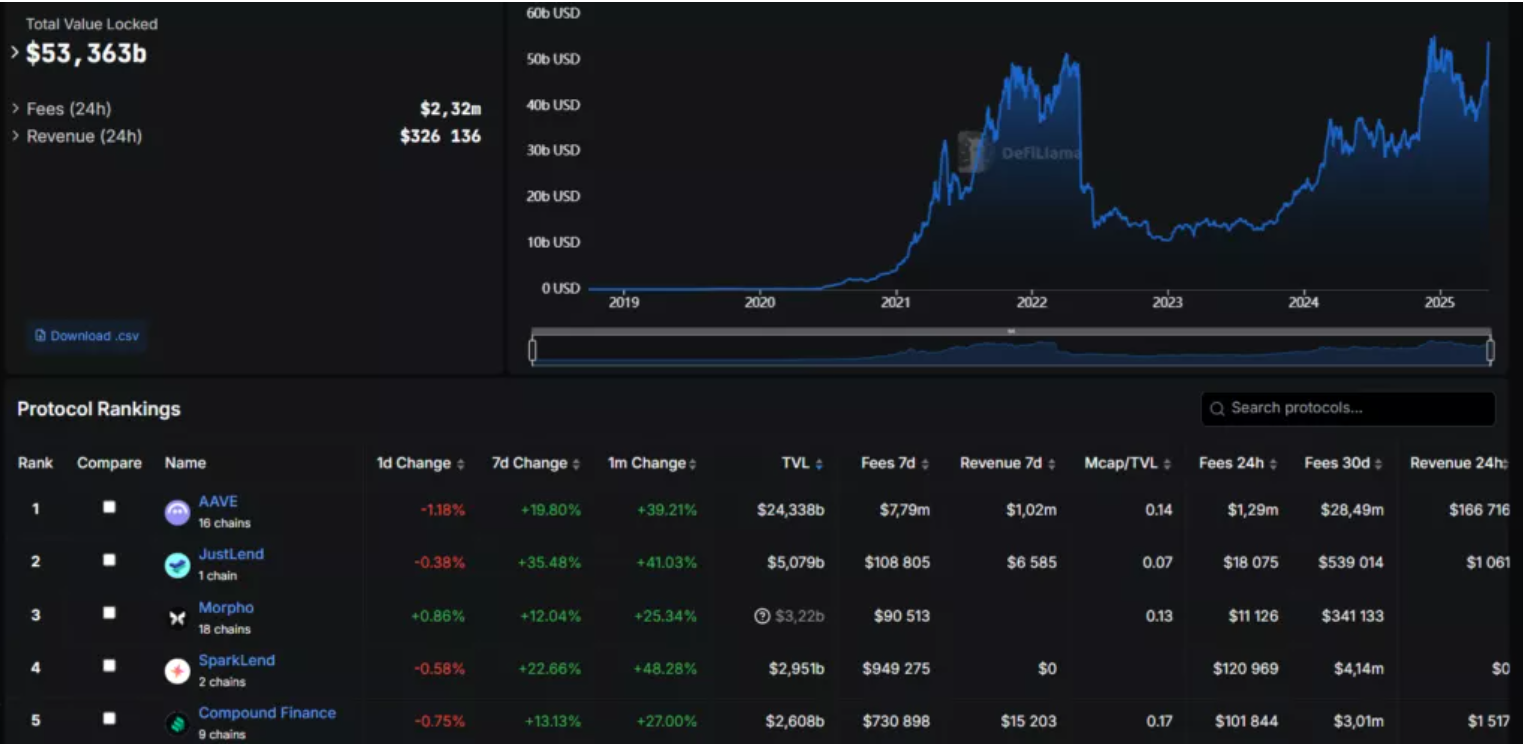
Task: Sort by Fees 7d column arrows
Action: 925,464
